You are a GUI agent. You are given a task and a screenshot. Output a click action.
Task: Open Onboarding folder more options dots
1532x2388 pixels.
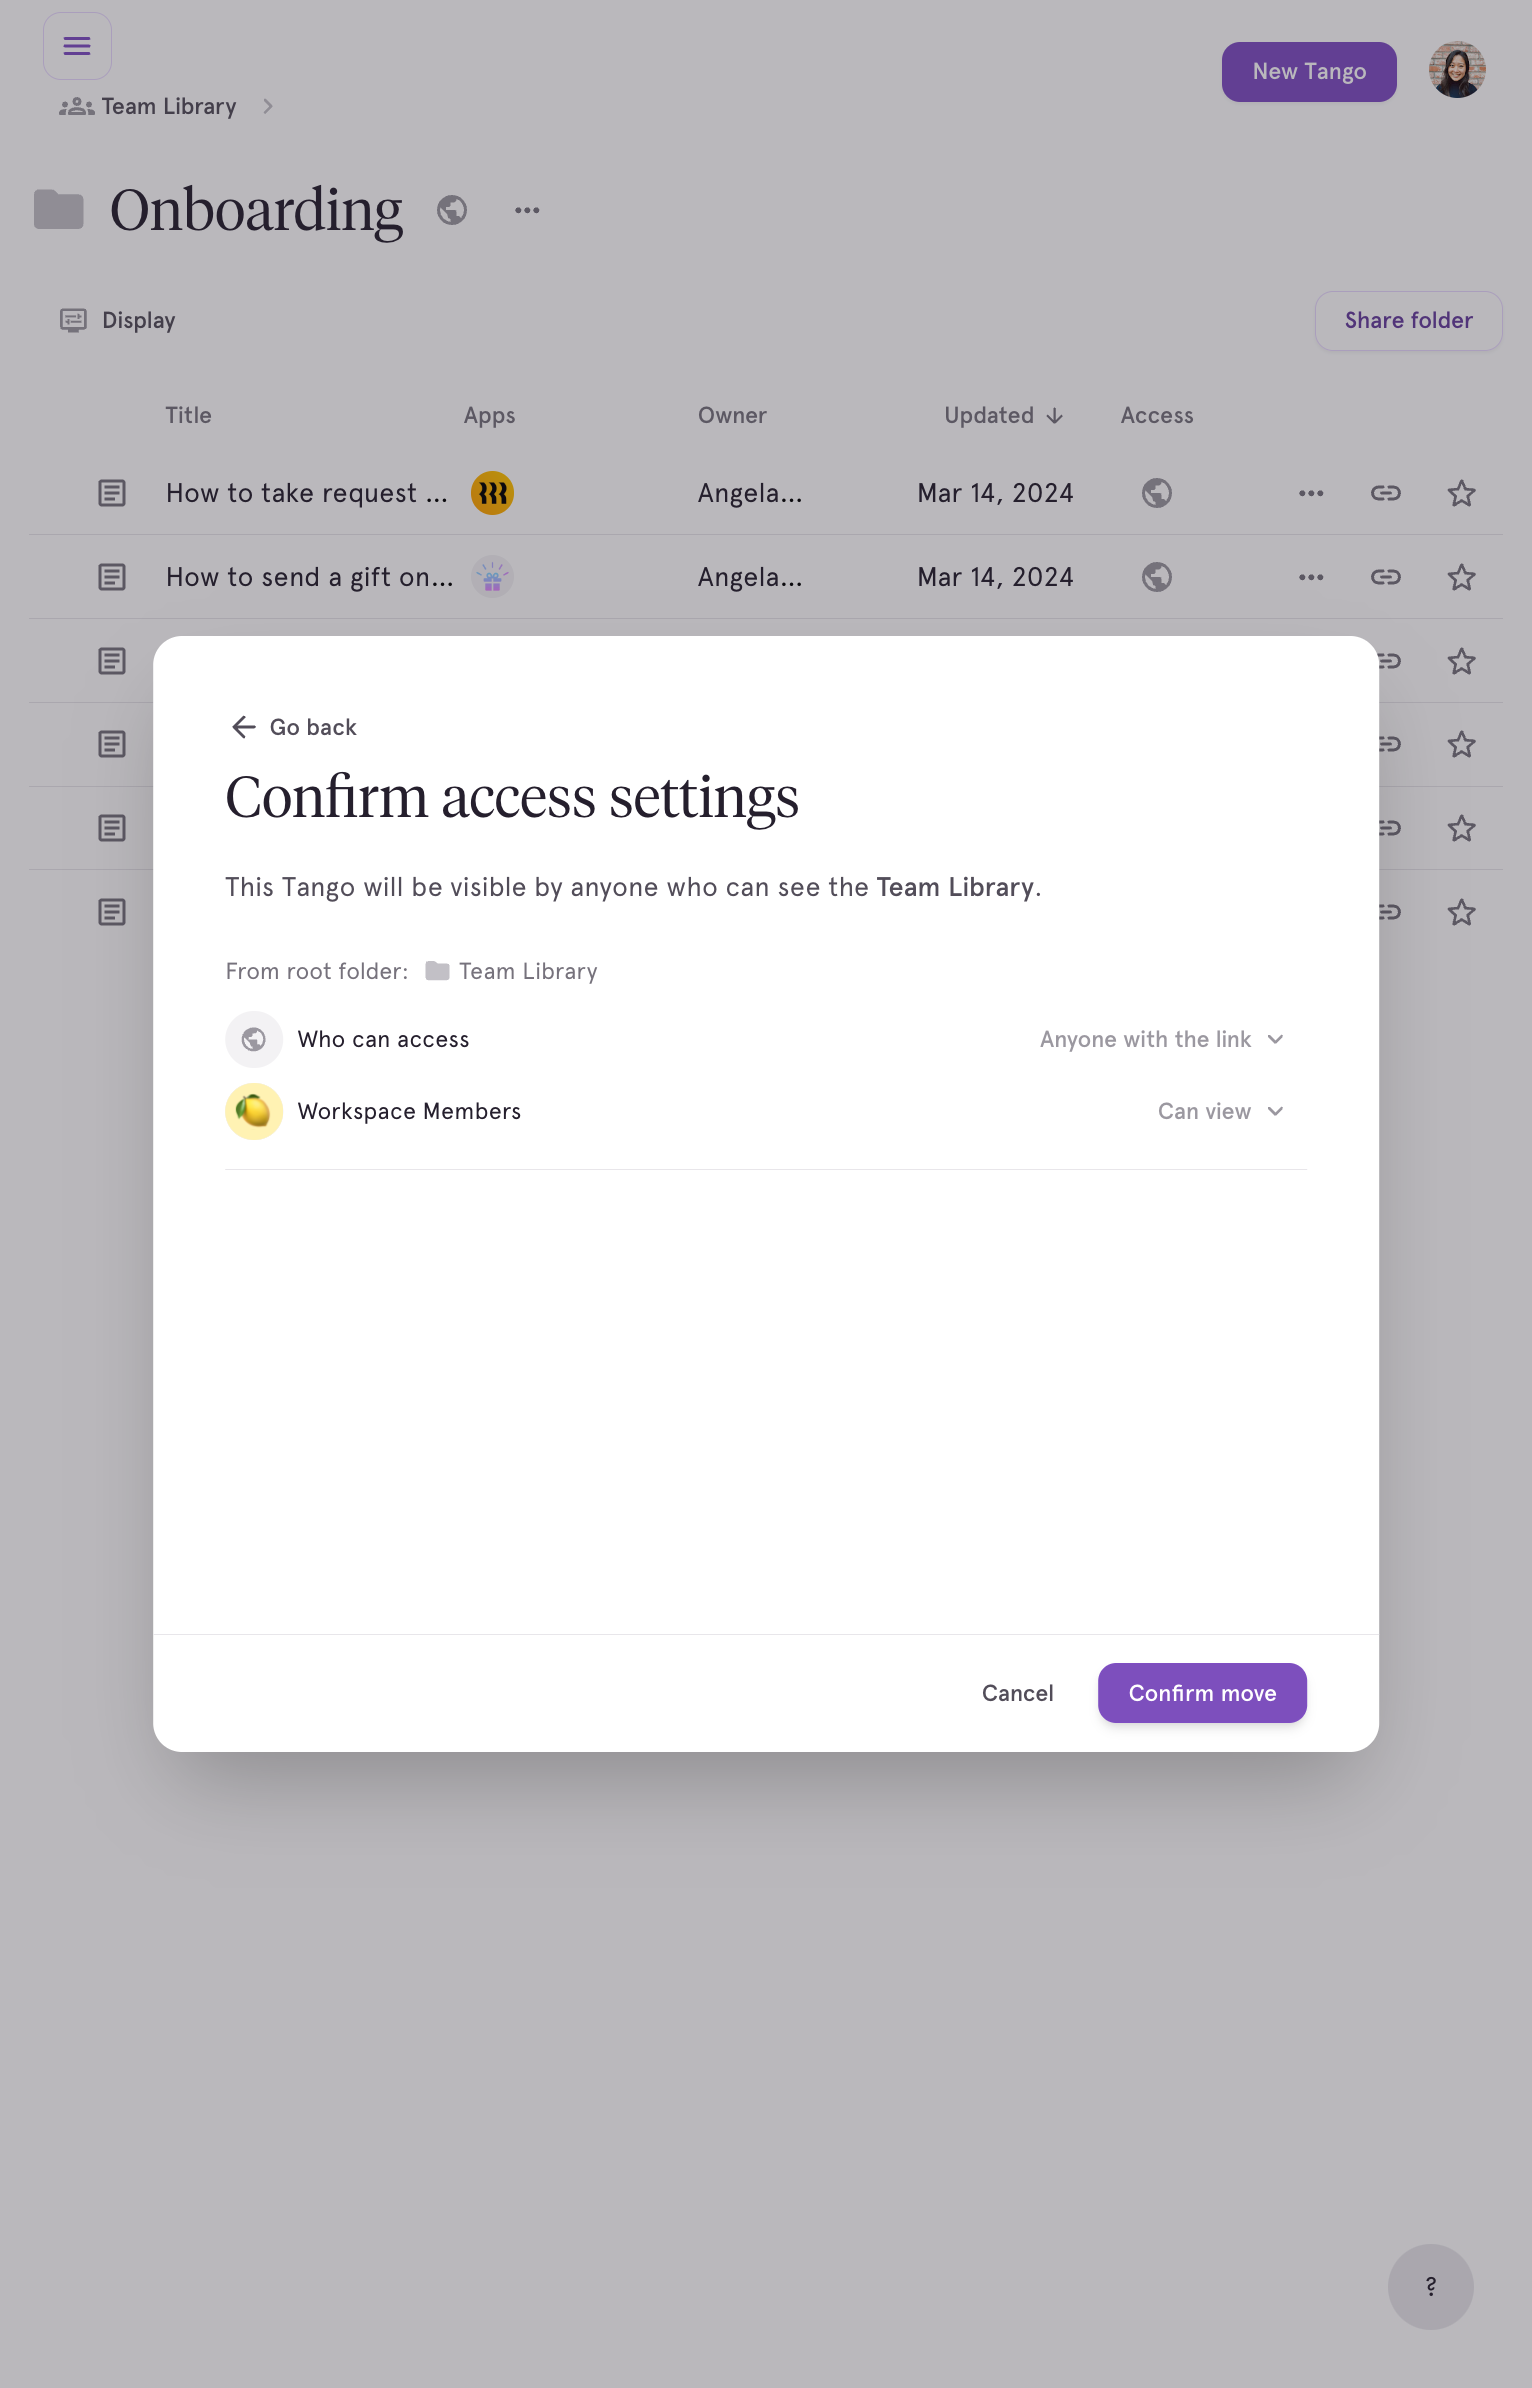pos(527,210)
